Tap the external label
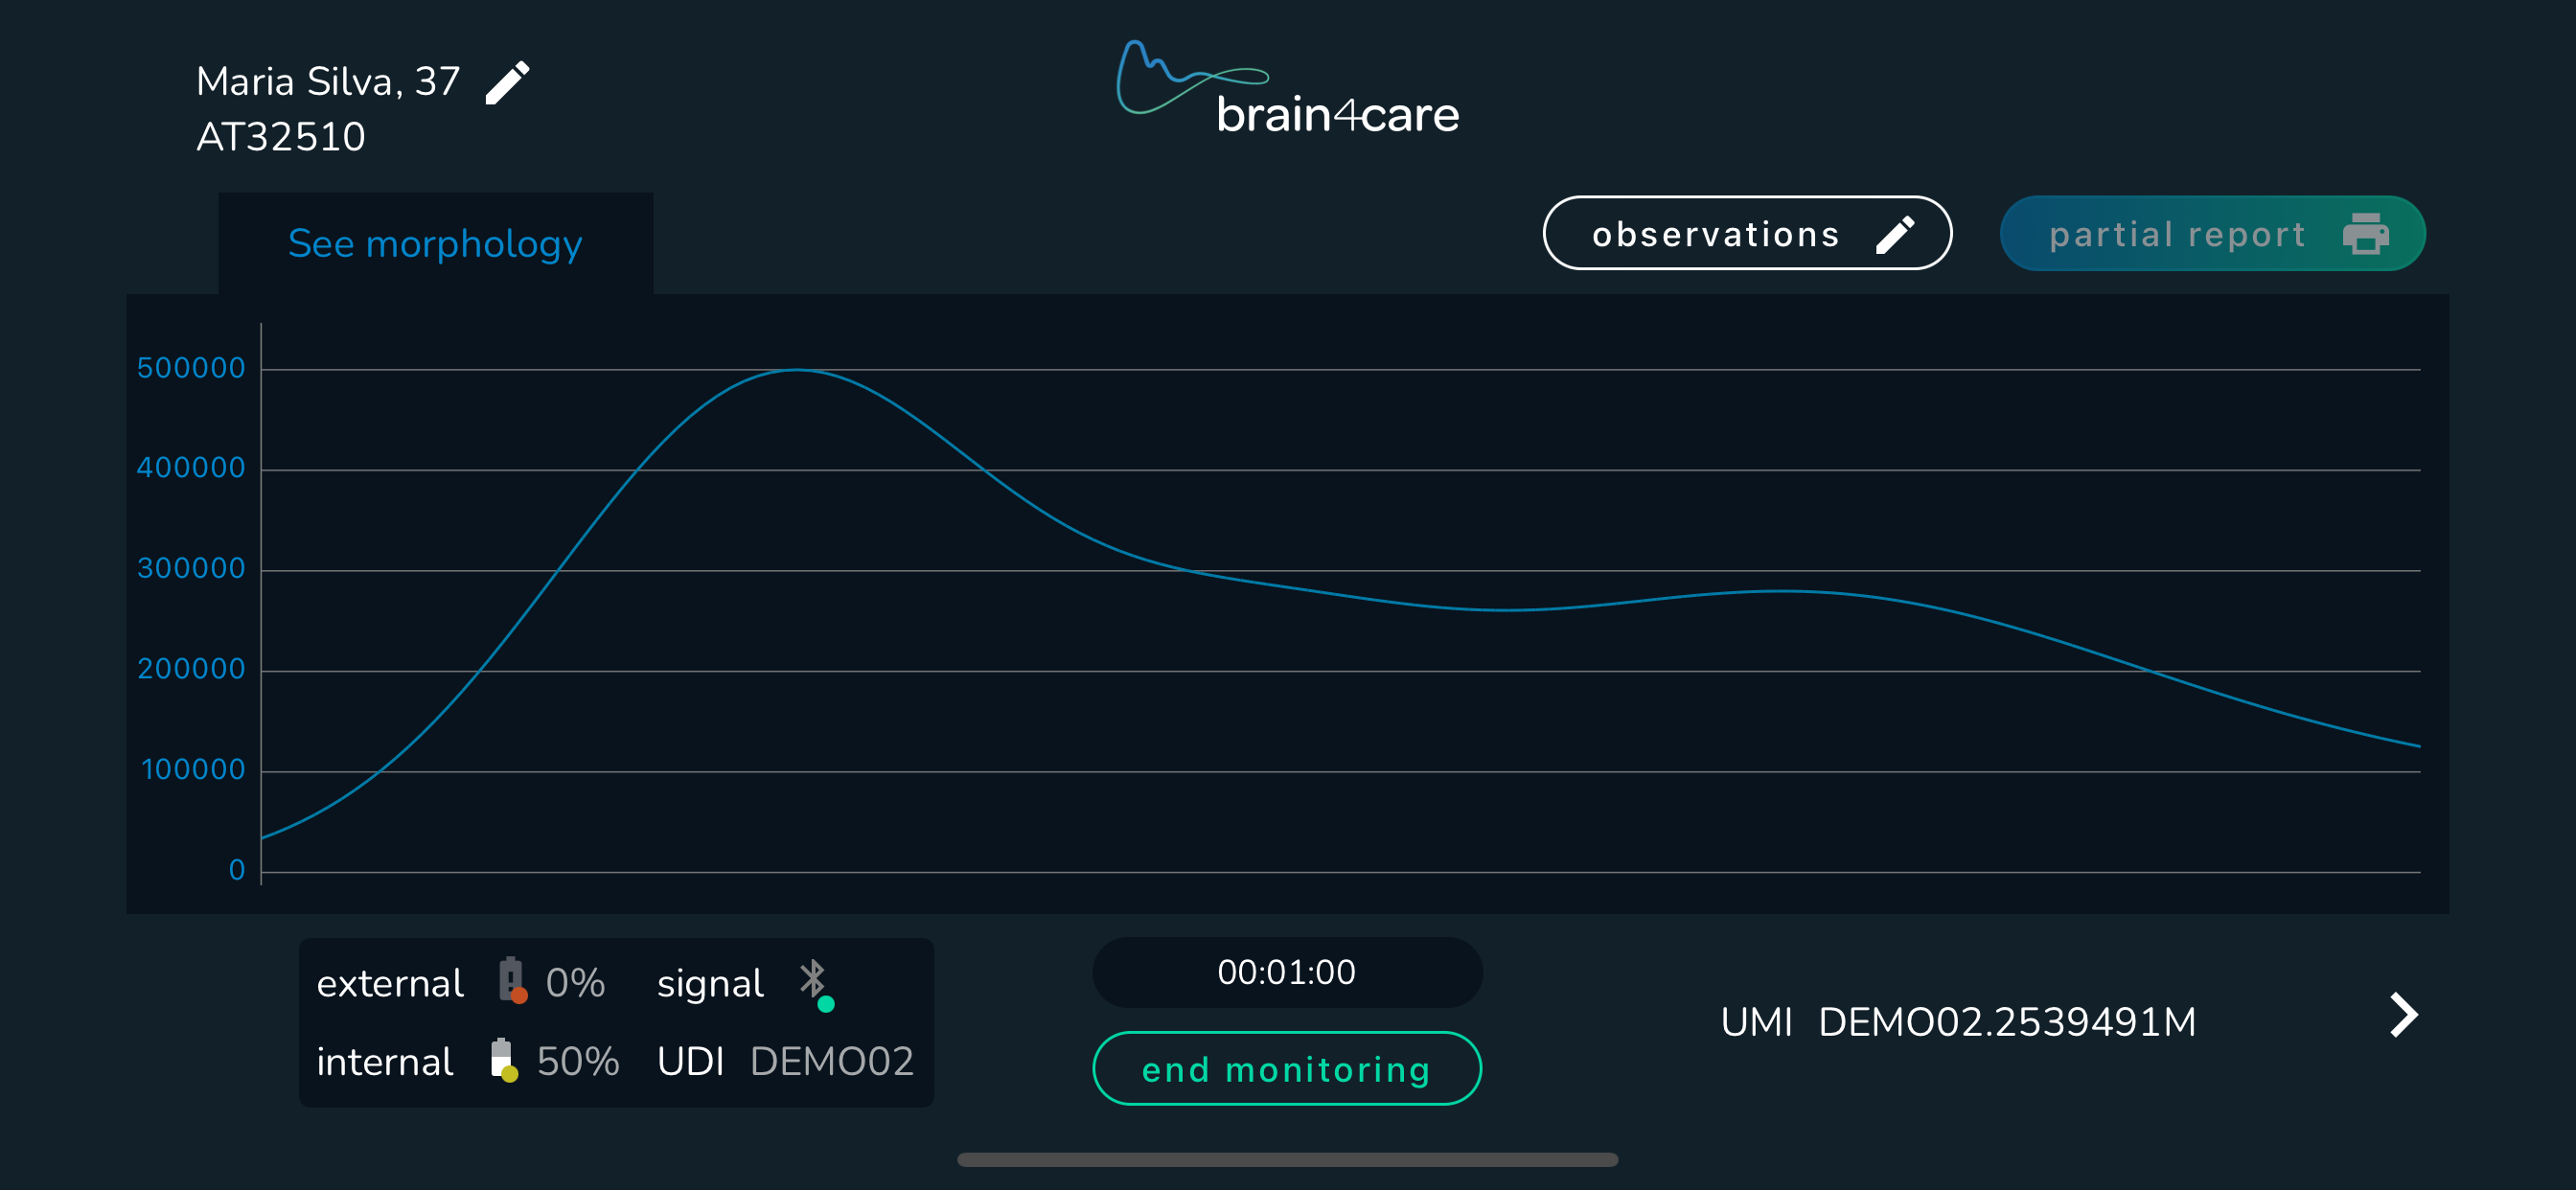This screenshot has width=2576, height=1190. [390, 984]
